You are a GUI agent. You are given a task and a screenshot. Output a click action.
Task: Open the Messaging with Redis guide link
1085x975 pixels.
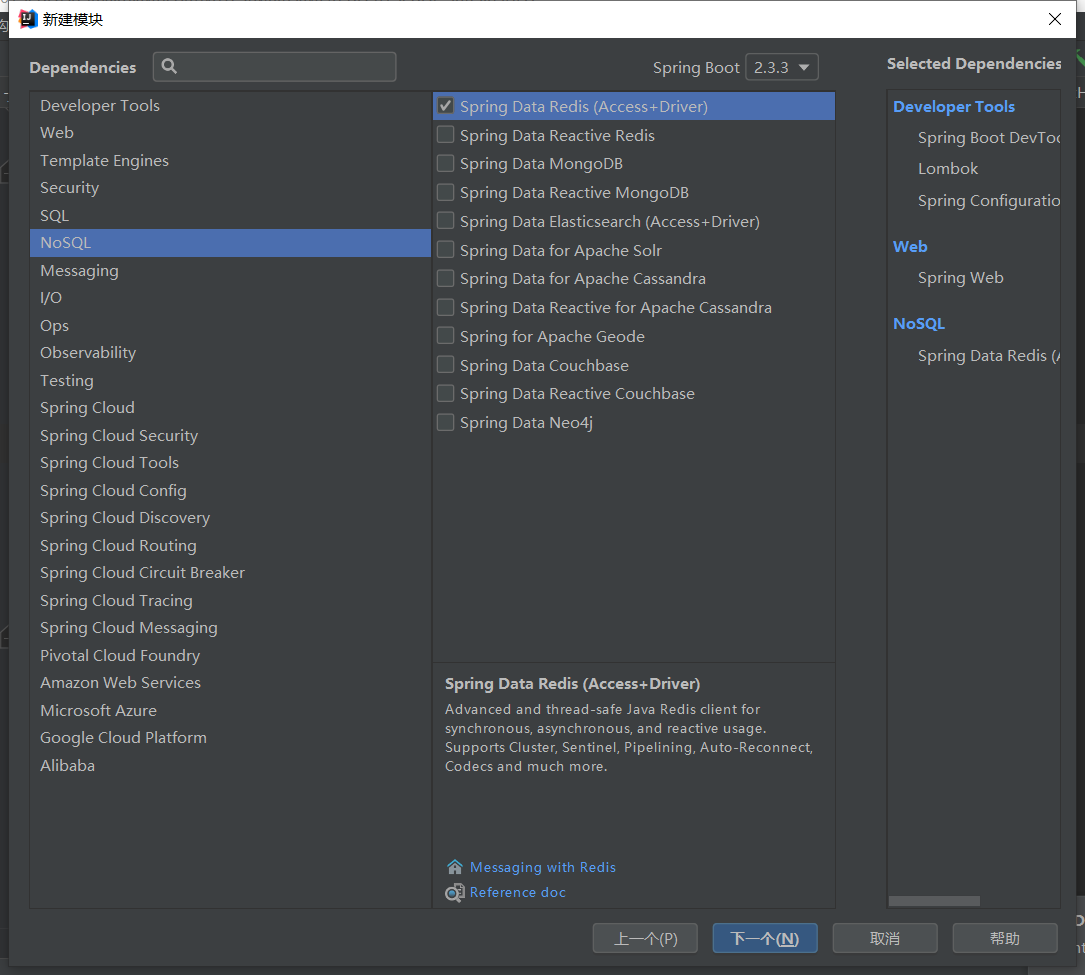tap(543, 867)
